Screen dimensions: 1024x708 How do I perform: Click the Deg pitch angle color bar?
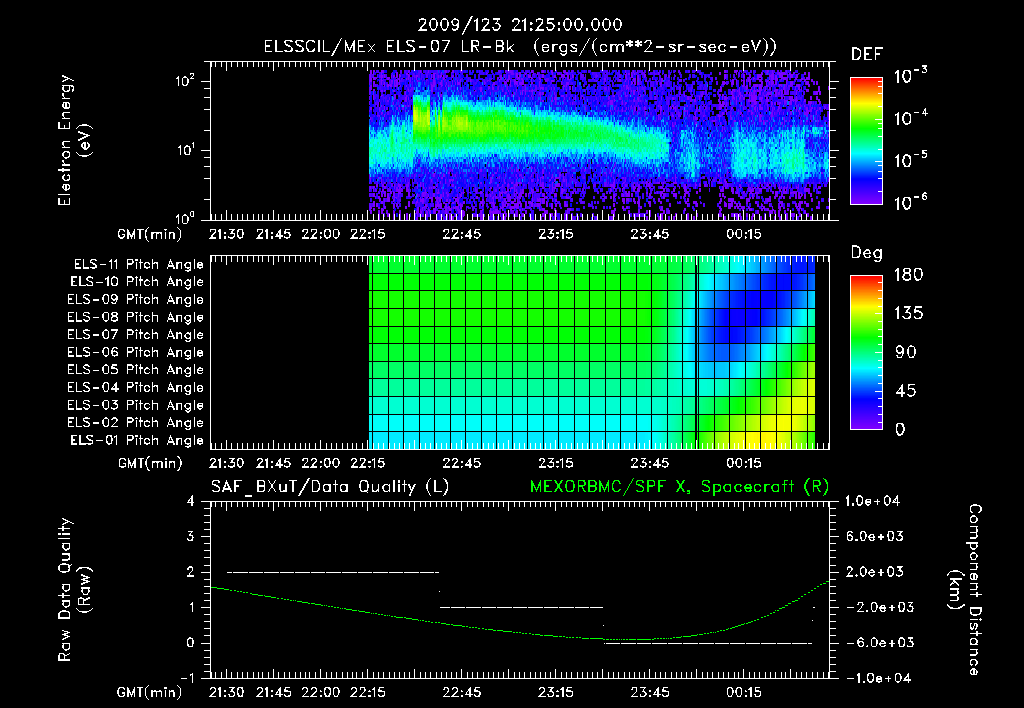tap(866, 352)
